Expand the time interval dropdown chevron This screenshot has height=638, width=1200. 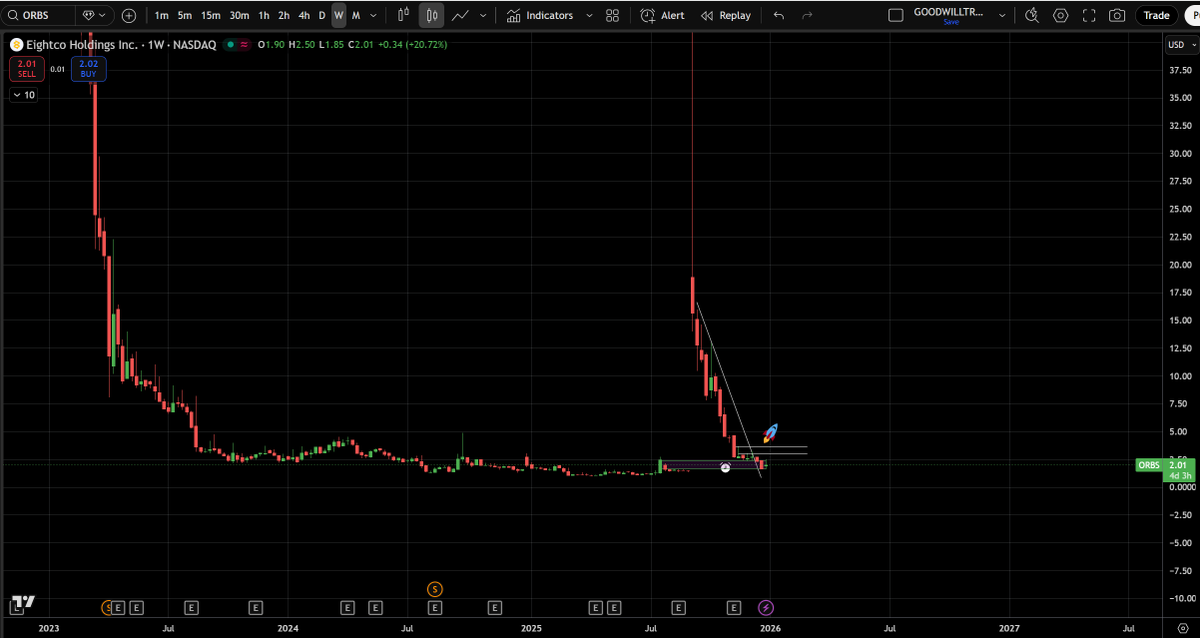[x=374, y=15]
